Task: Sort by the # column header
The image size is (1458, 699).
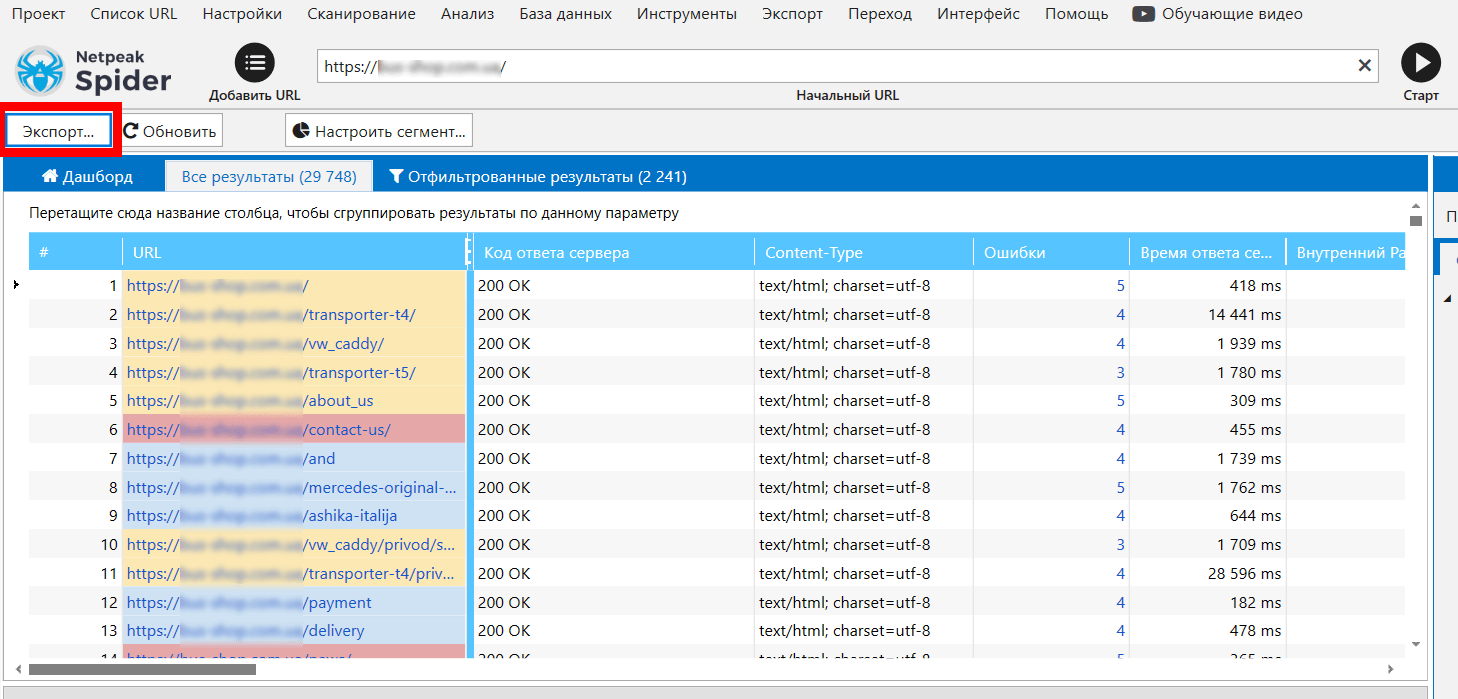Action: click(x=75, y=252)
